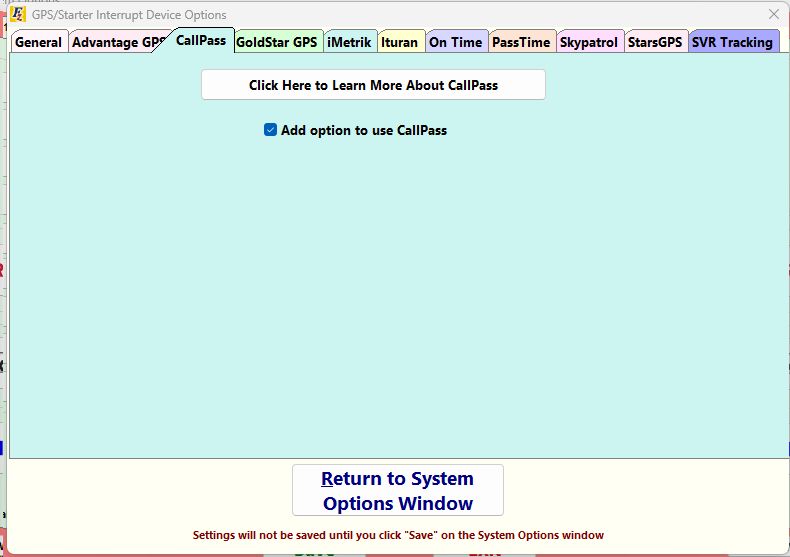Close the GPS/Starter Interrupt Device Options window
790x557 pixels.
tap(773, 15)
